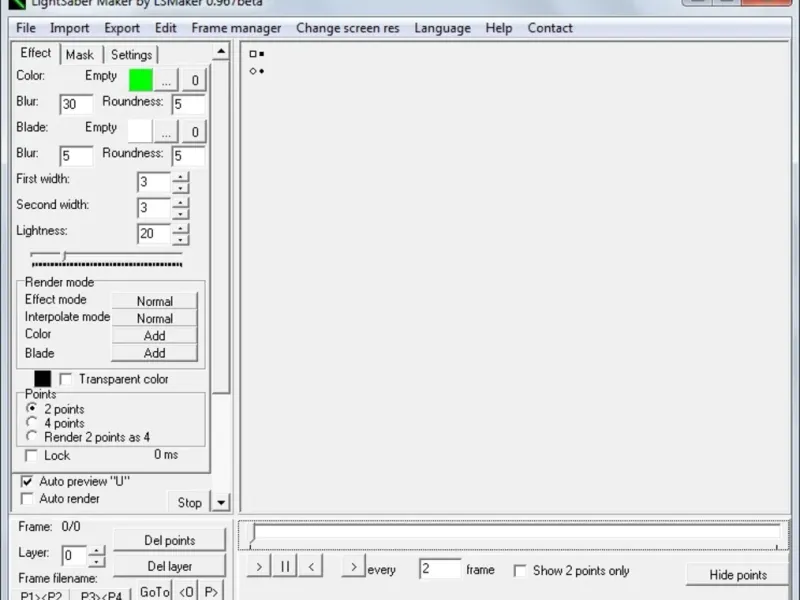Increase Second width with up arrow

coord(180,203)
